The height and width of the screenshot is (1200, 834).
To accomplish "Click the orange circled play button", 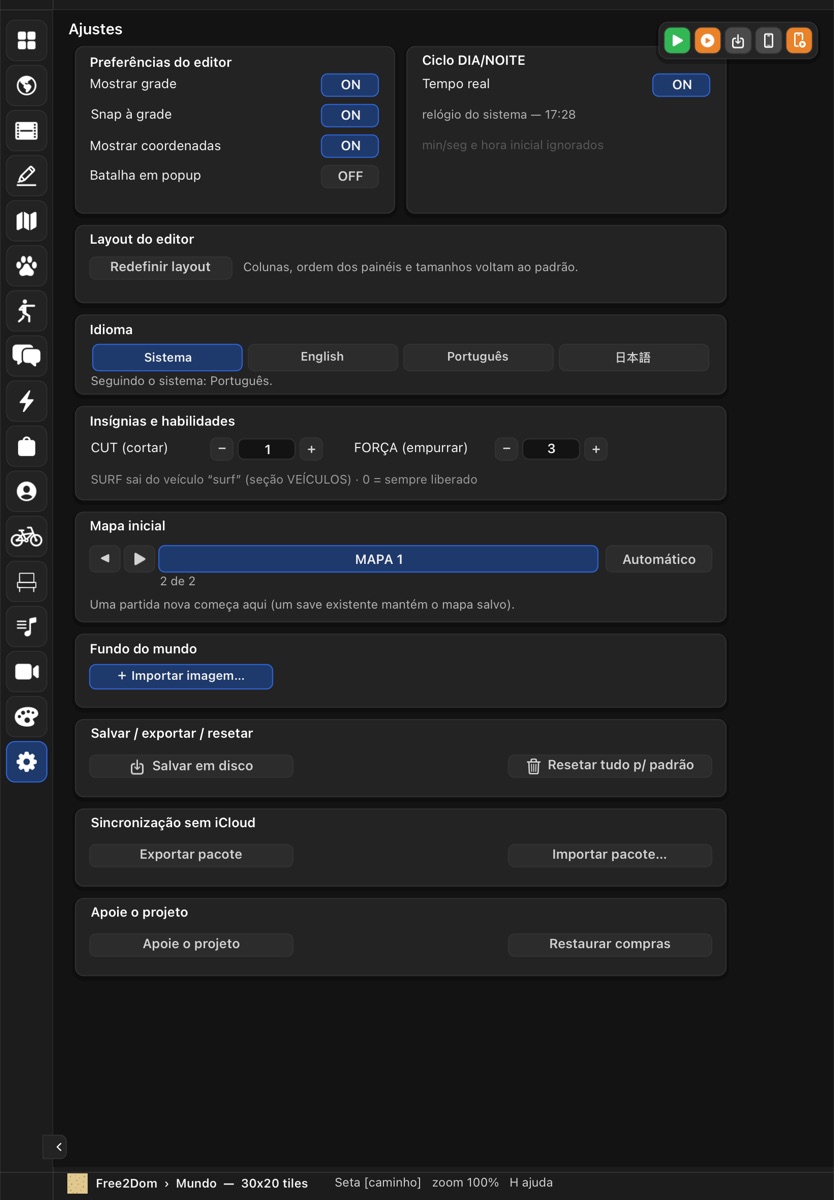I will [707, 40].
